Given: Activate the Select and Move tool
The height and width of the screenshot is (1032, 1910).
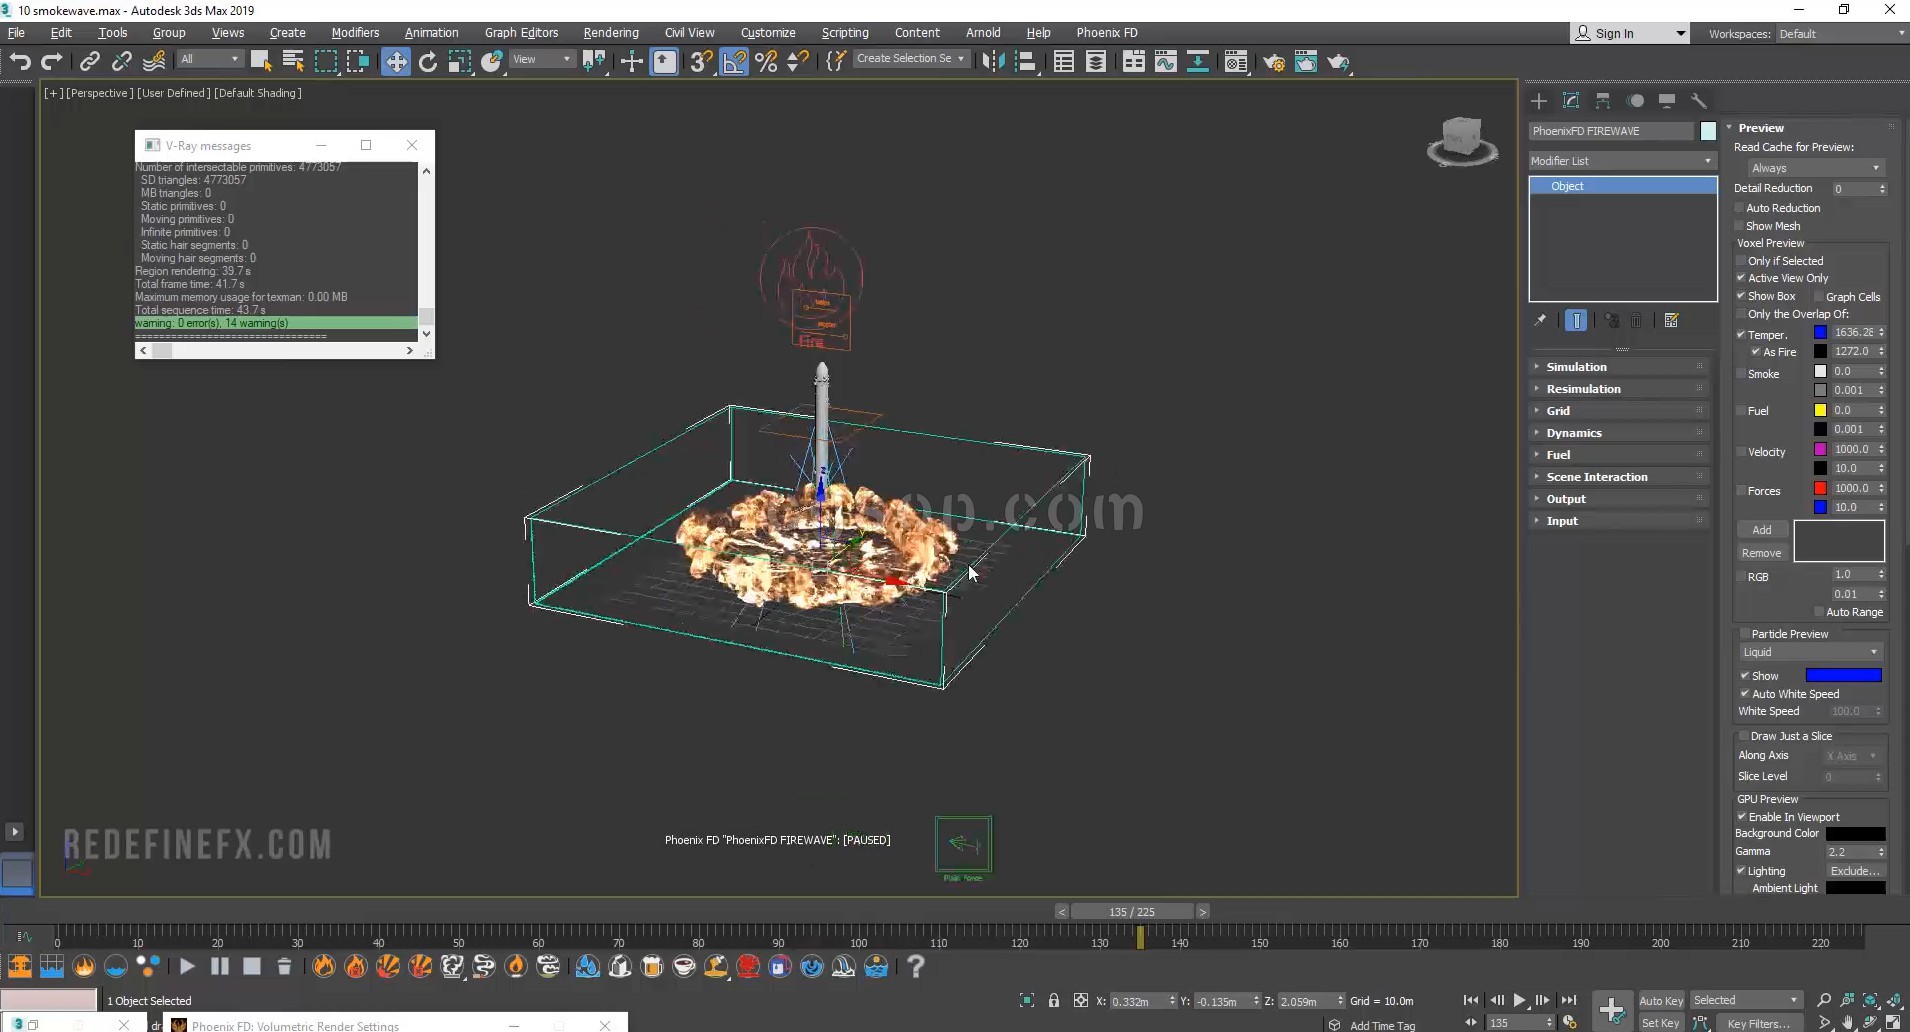Looking at the screenshot, I should point(396,62).
